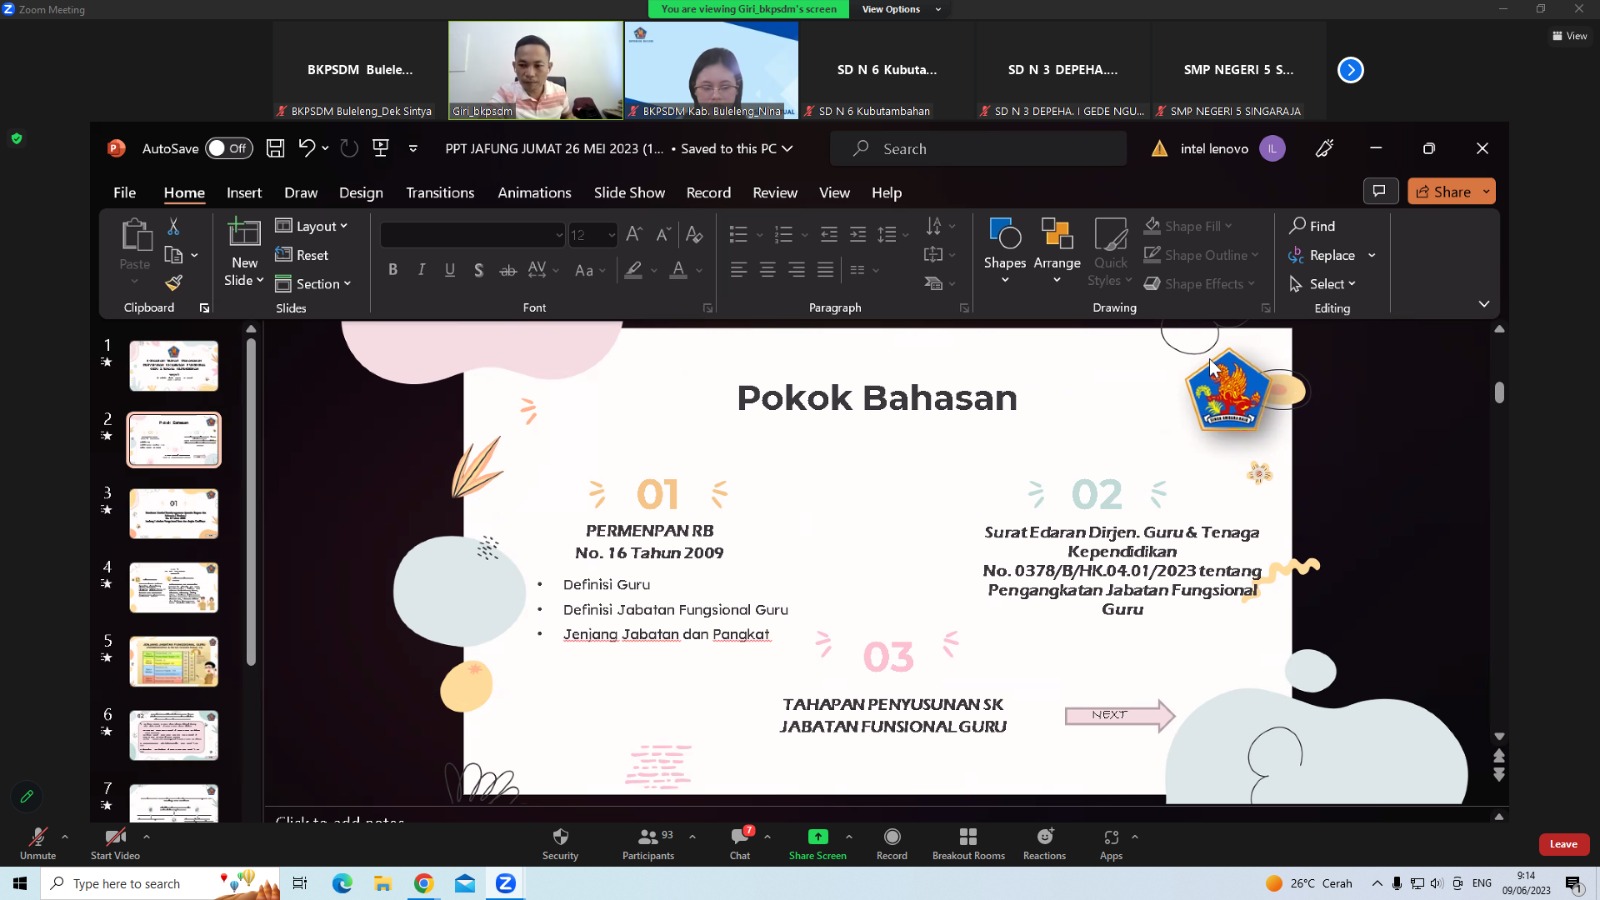
Task: Click the Increase indent icon
Action: click(858, 234)
